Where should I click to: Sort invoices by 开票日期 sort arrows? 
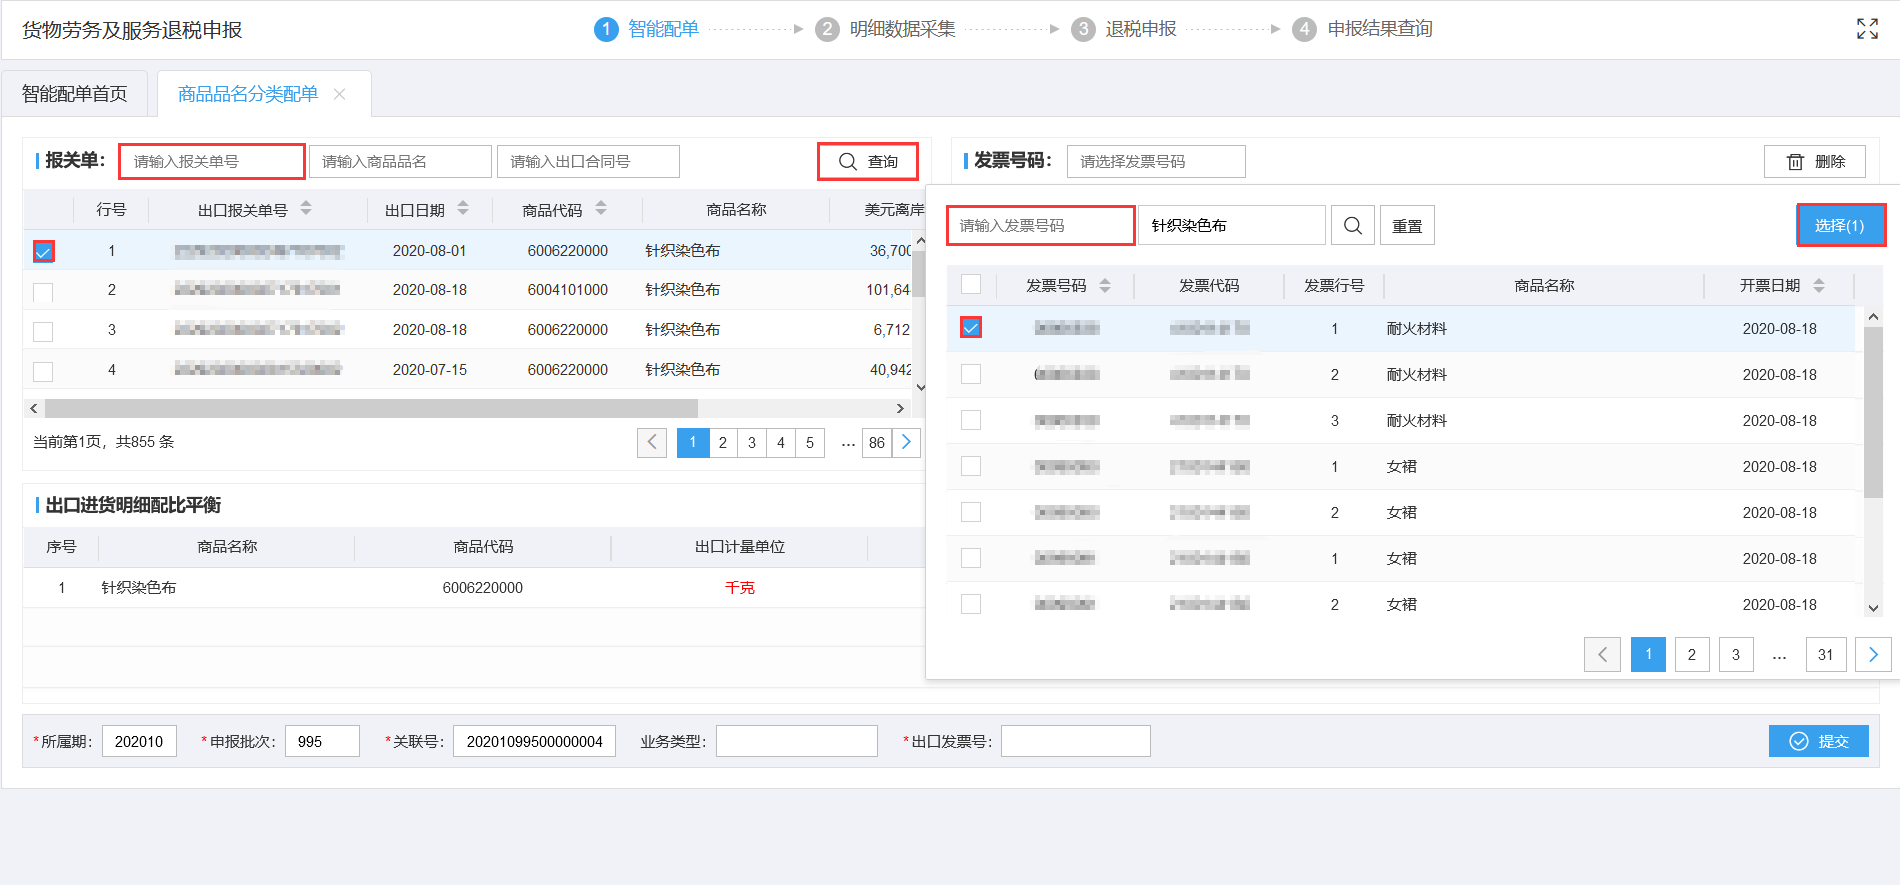(x=1818, y=286)
